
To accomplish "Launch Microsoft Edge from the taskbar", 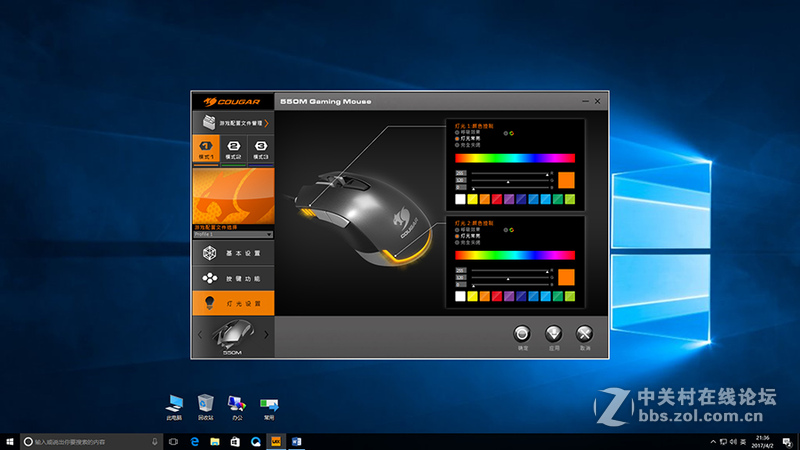I will 194,441.
